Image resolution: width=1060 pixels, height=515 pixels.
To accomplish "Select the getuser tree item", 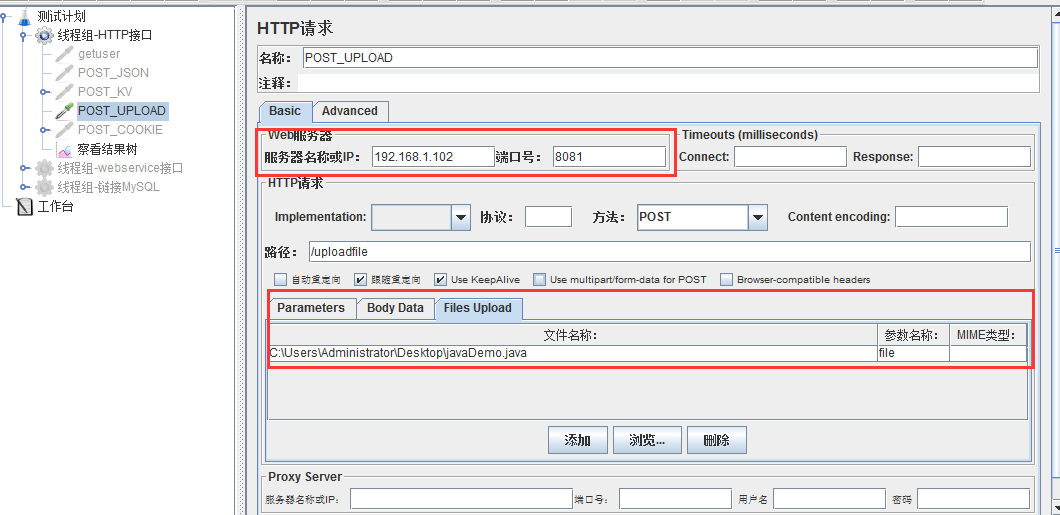I will click(99, 53).
